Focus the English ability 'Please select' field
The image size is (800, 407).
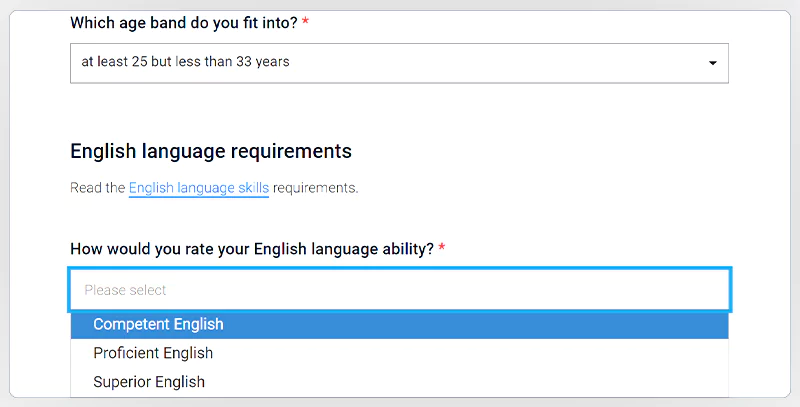tap(400, 290)
